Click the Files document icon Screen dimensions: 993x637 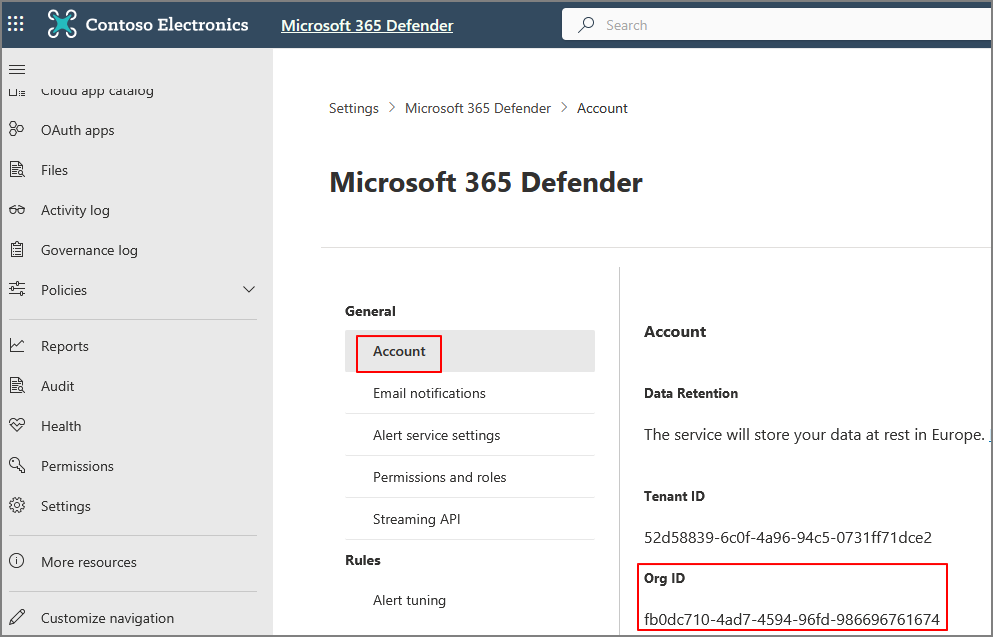17,170
